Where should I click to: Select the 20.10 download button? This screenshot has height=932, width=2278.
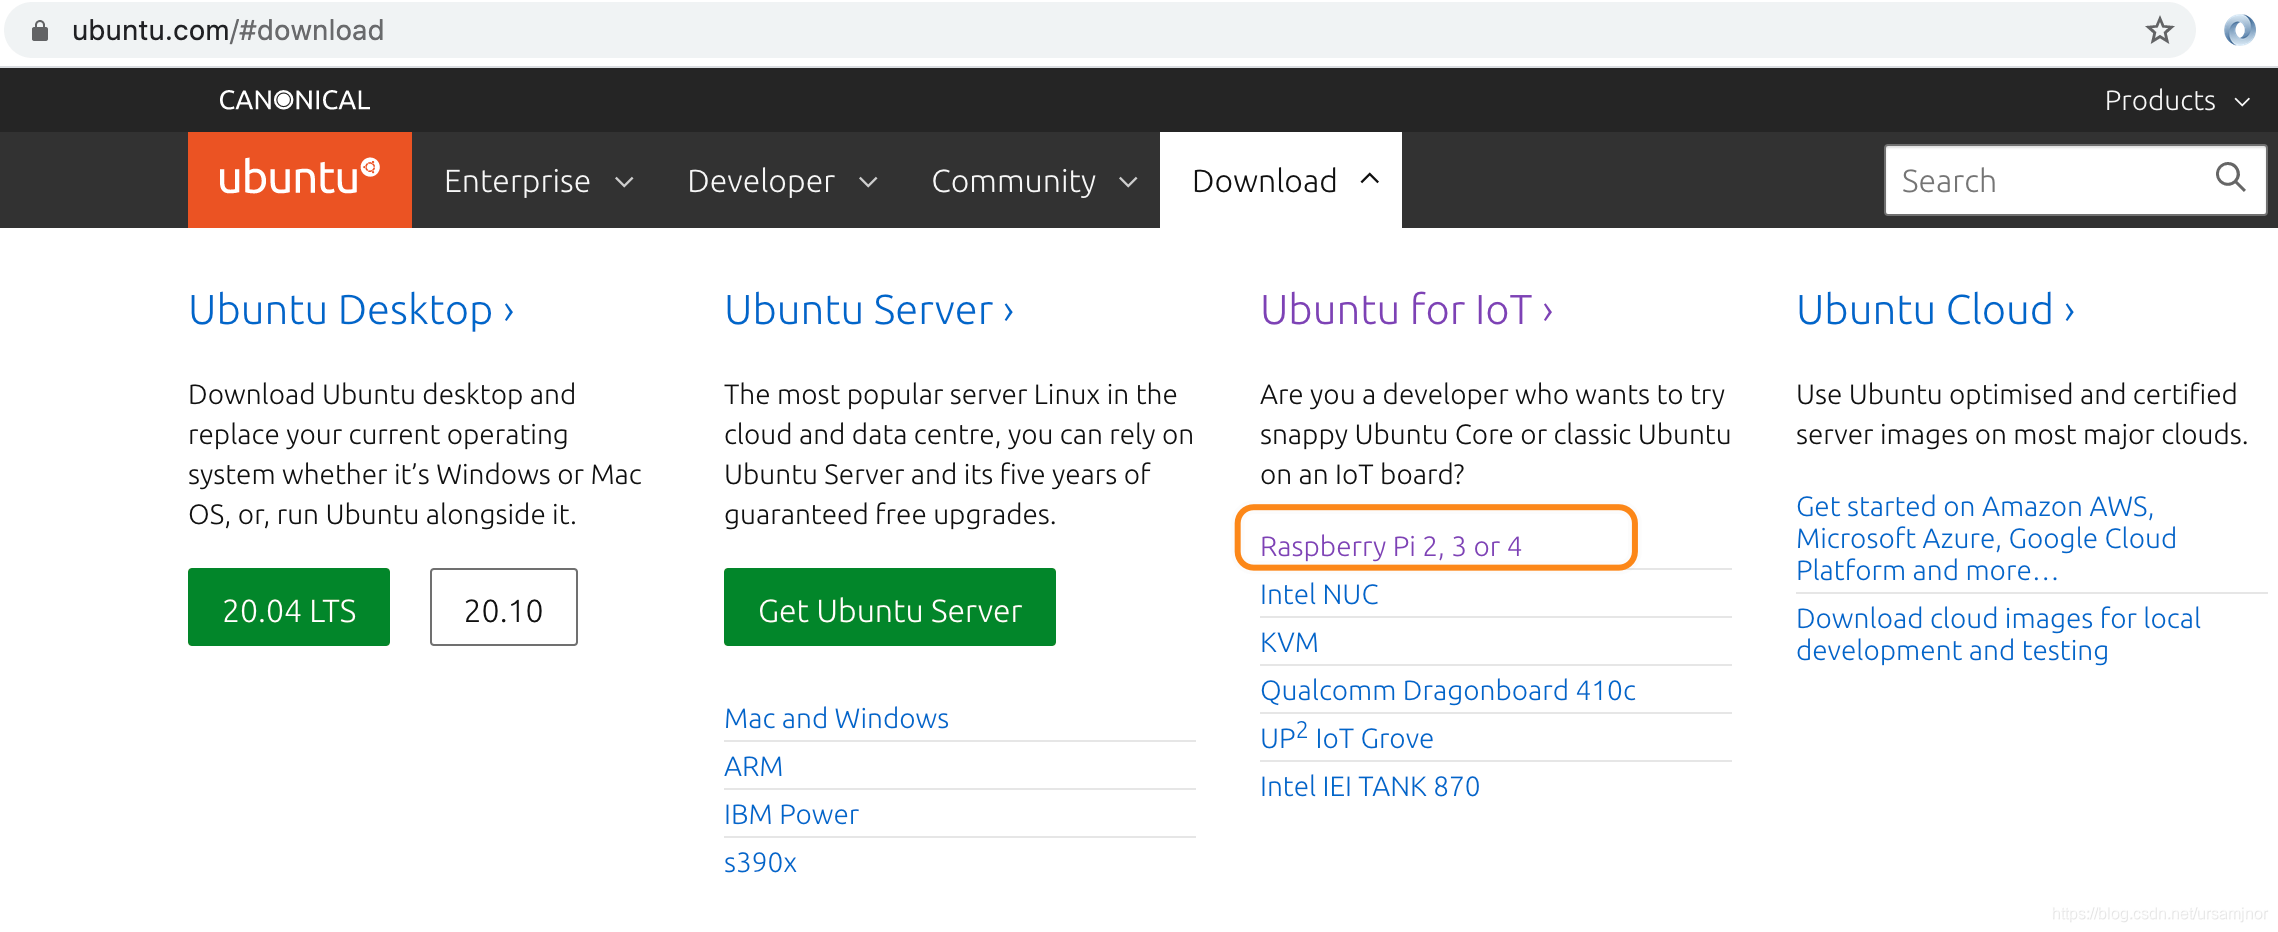pyautogui.click(x=504, y=607)
